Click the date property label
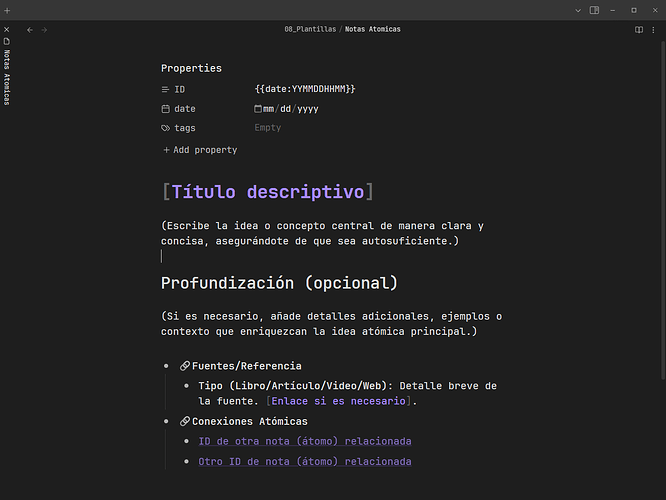The image size is (666, 500). point(185,109)
